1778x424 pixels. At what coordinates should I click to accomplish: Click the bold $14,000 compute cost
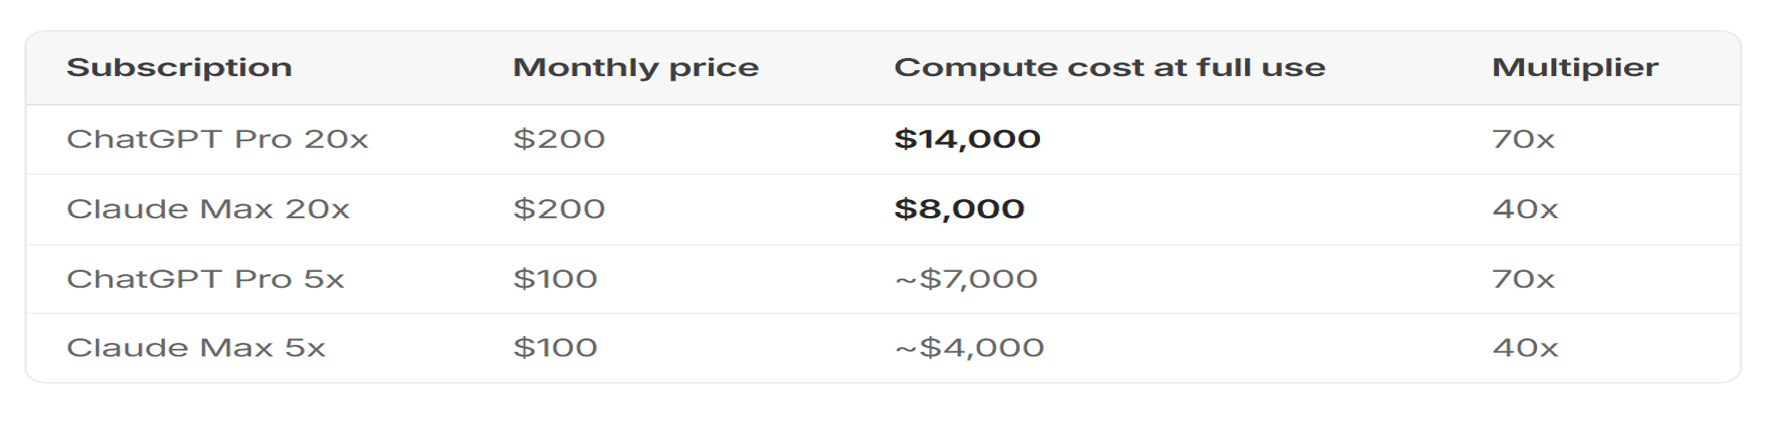pyautogui.click(x=967, y=139)
